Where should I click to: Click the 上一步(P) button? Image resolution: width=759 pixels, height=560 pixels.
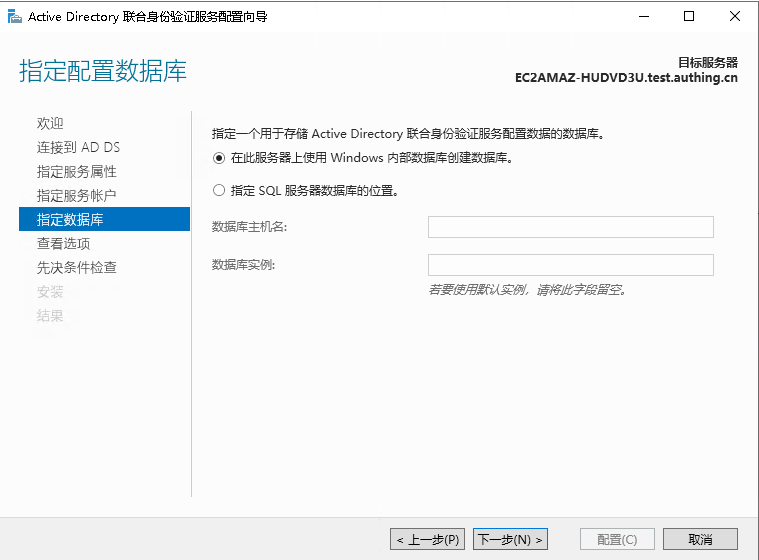click(x=427, y=539)
